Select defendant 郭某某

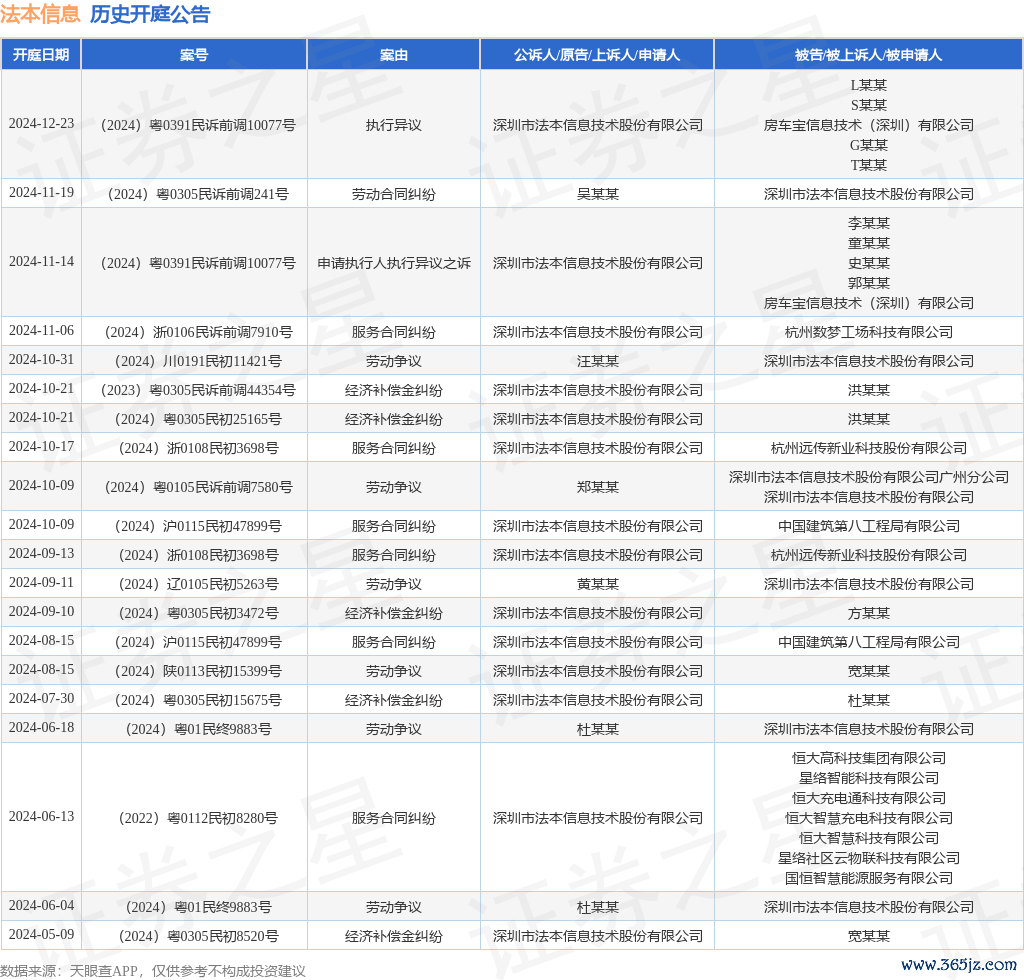(869, 283)
